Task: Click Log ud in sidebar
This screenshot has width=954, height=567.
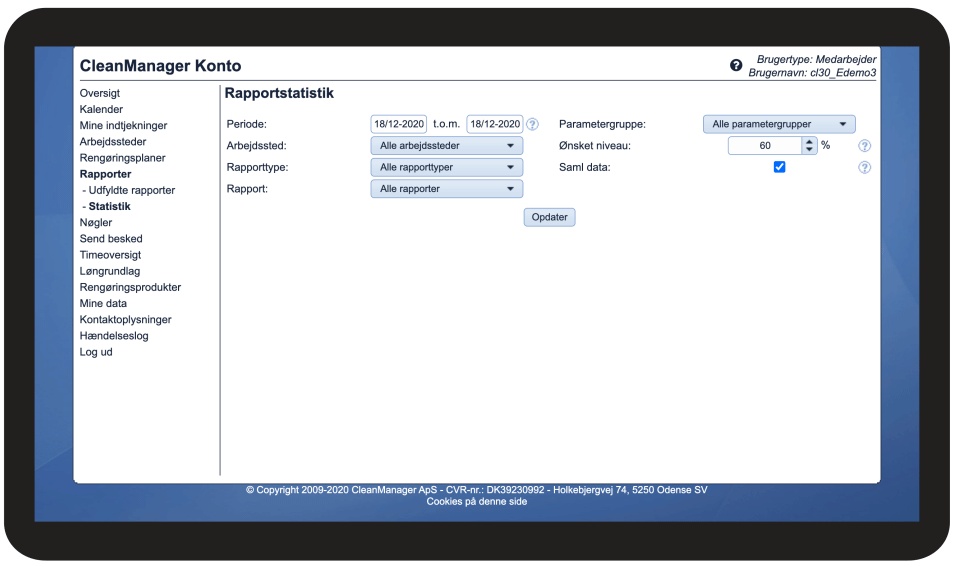Action: 96,352
